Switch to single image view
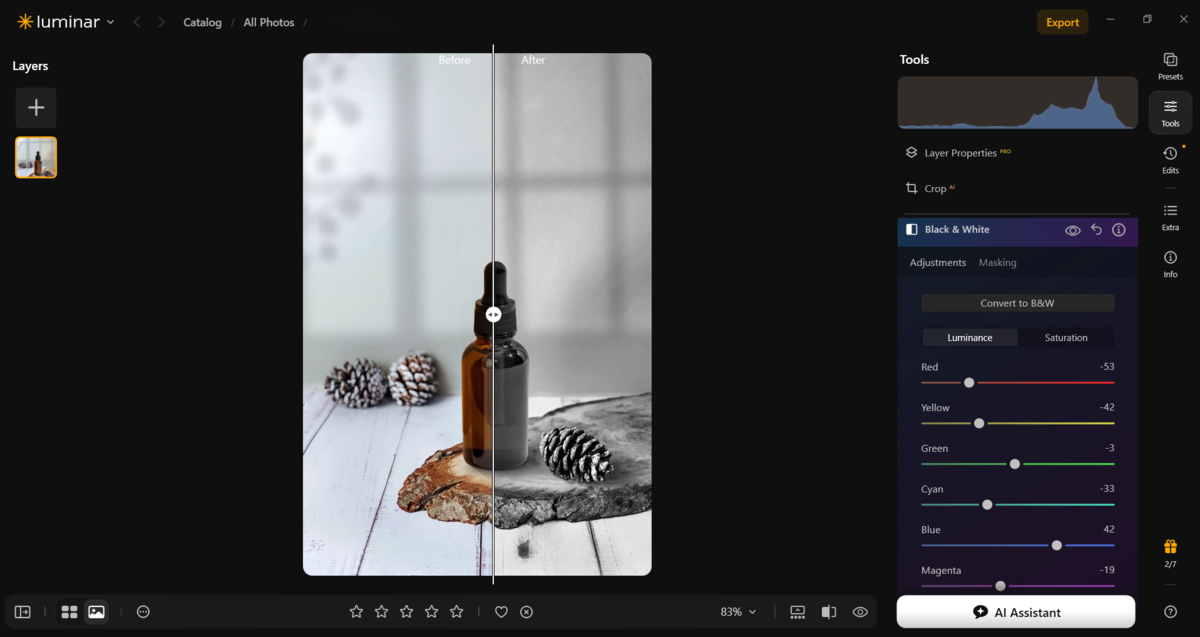The height and width of the screenshot is (637, 1200). pyautogui.click(x=96, y=612)
